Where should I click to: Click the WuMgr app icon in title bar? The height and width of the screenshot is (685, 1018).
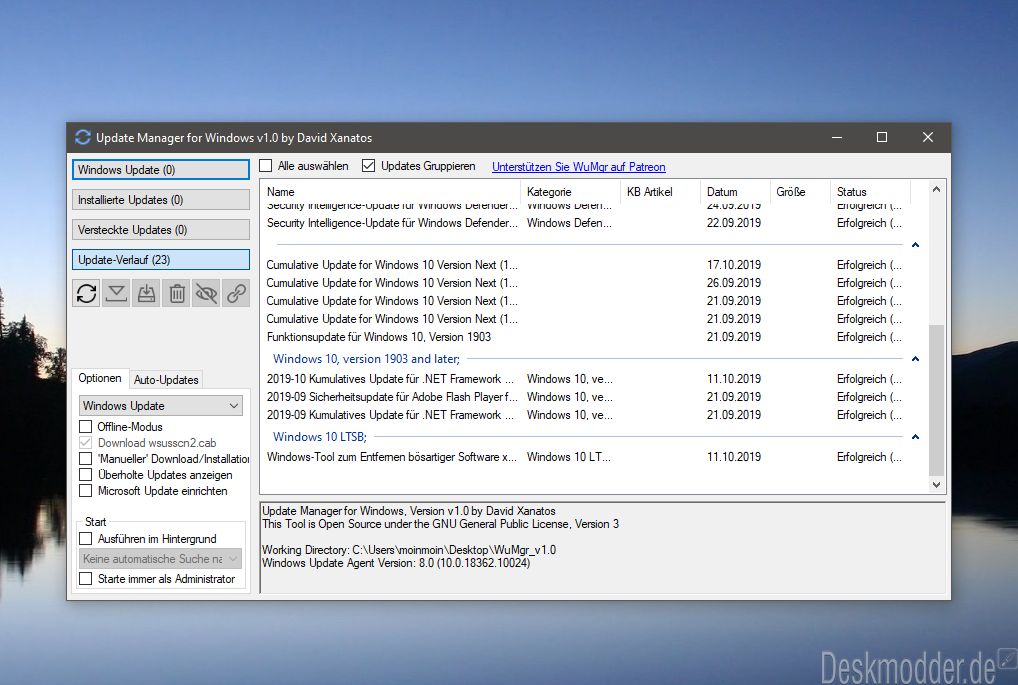coord(82,138)
